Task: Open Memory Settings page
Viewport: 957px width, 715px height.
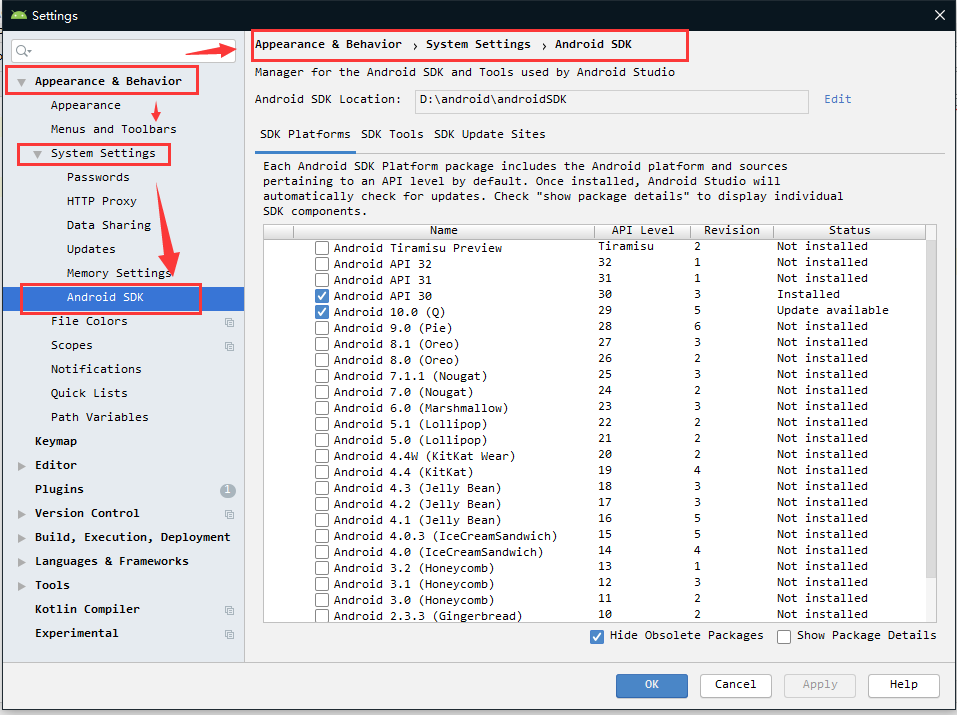Action: coord(119,273)
